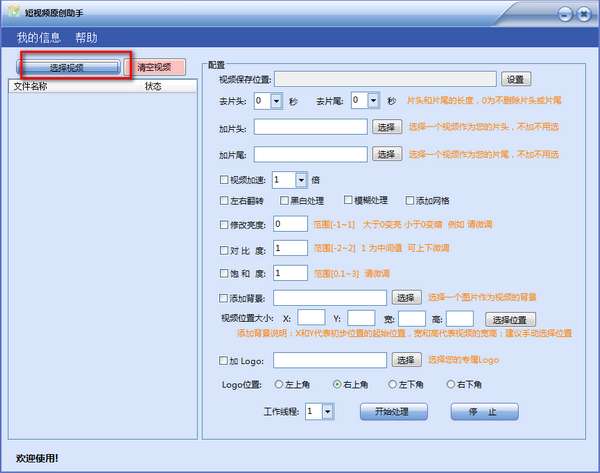The width and height of the screenshot is (600, 473).
Task: Enable the 添加网格 checkbox
Action: [x=409, y=200]
